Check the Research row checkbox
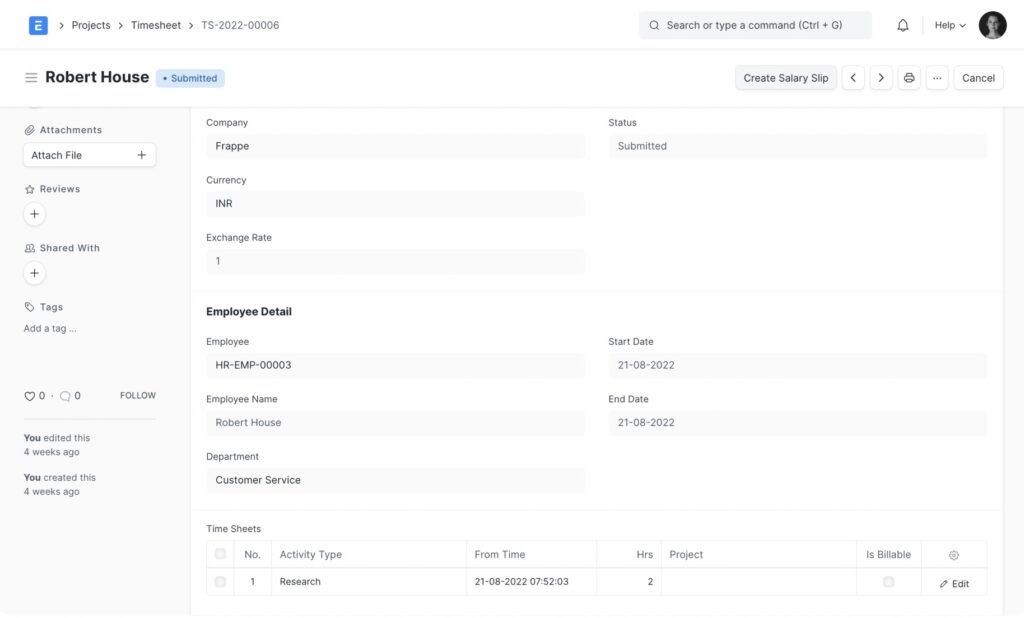Screen dimensions: 1024x618 [220, 582]
